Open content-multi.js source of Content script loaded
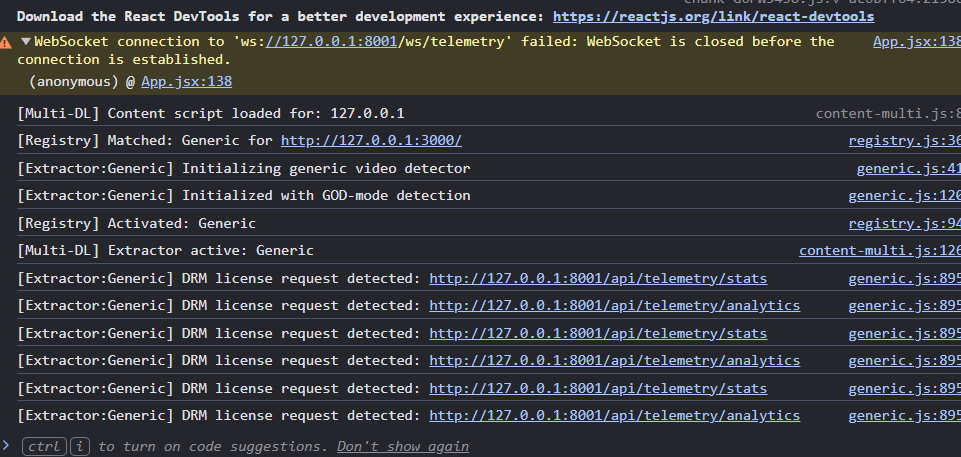This screenshot has width=961, height=457. pyautogui.click(x=888, y=113)
